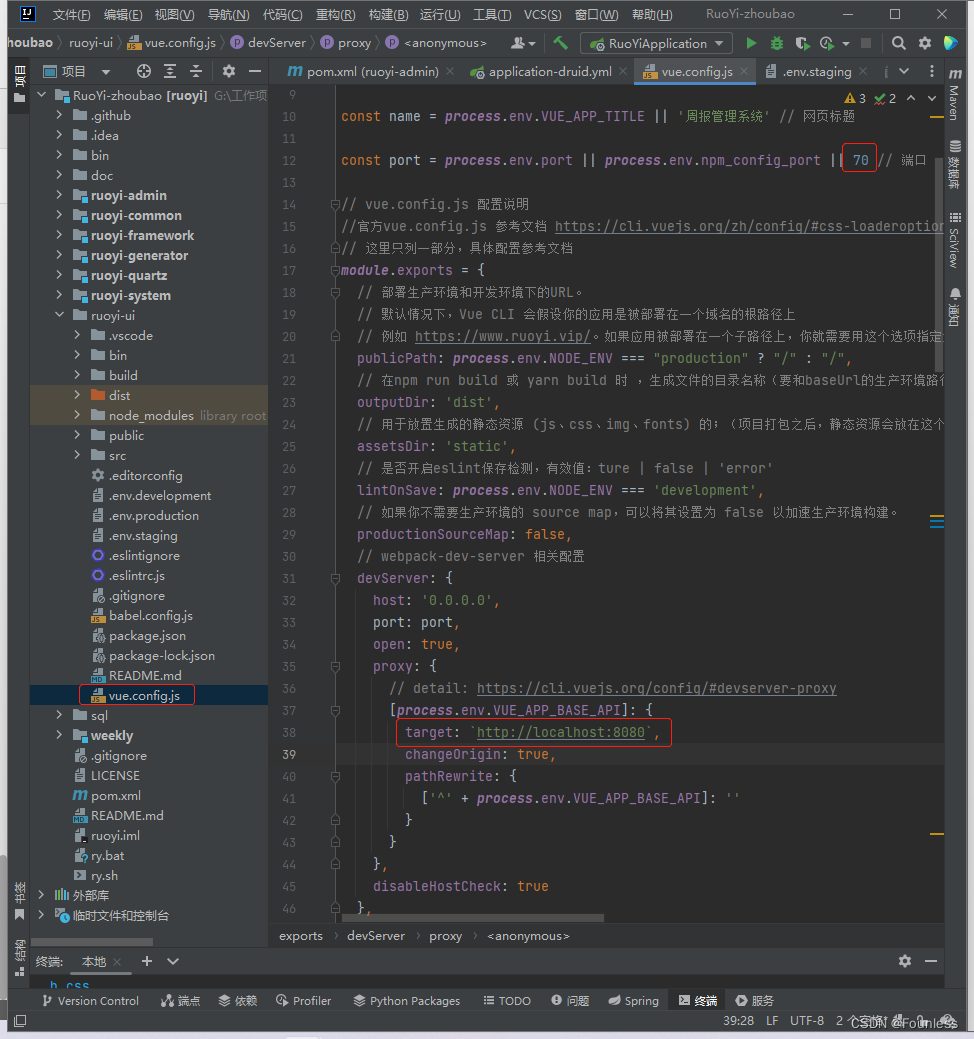
Task: Open project view mode dropdown arrow
Action: pos(105,72)
